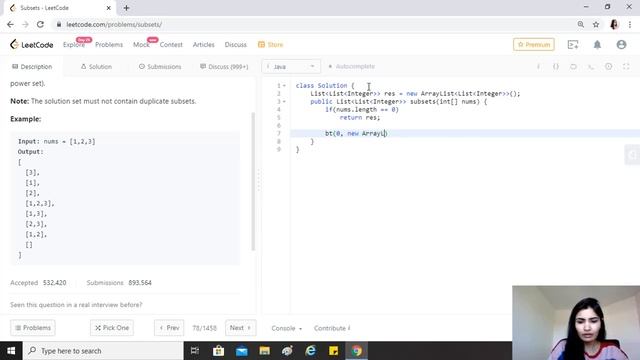Close the Subsets - LeetCode tab
This screenshot has width=640, height=360.
[x=109, y=8]
